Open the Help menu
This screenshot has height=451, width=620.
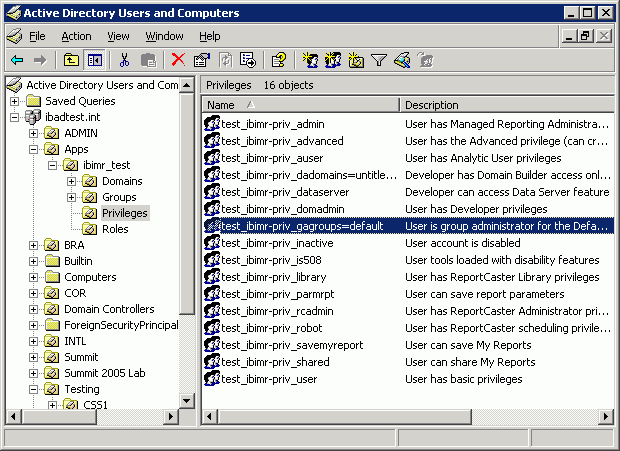(x=210, y=36)
